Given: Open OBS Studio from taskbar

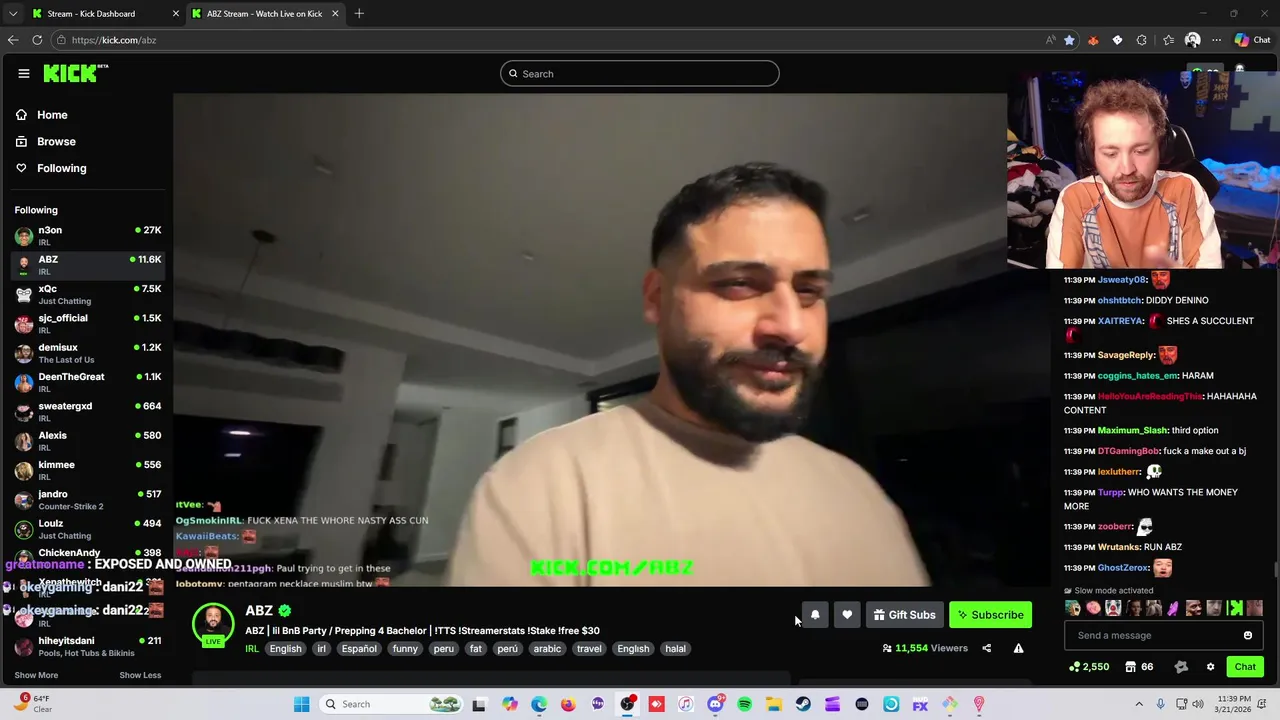Looking at the screenshot, I should coord(627,704).
